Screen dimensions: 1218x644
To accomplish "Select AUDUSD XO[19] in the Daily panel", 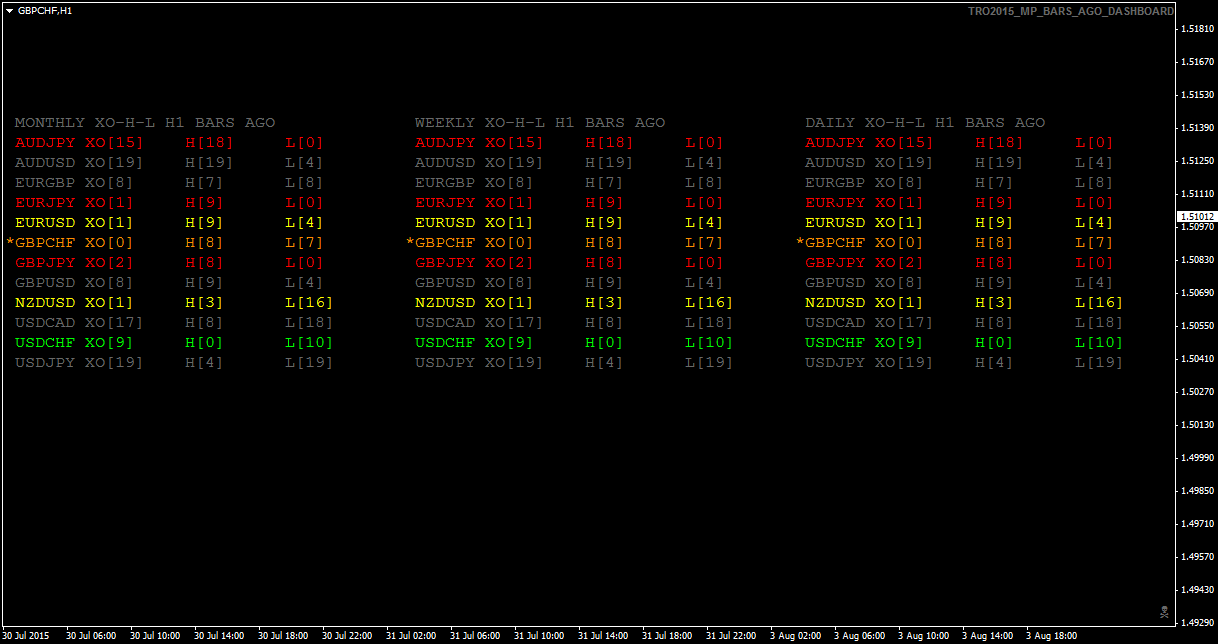I will [869, 163].
